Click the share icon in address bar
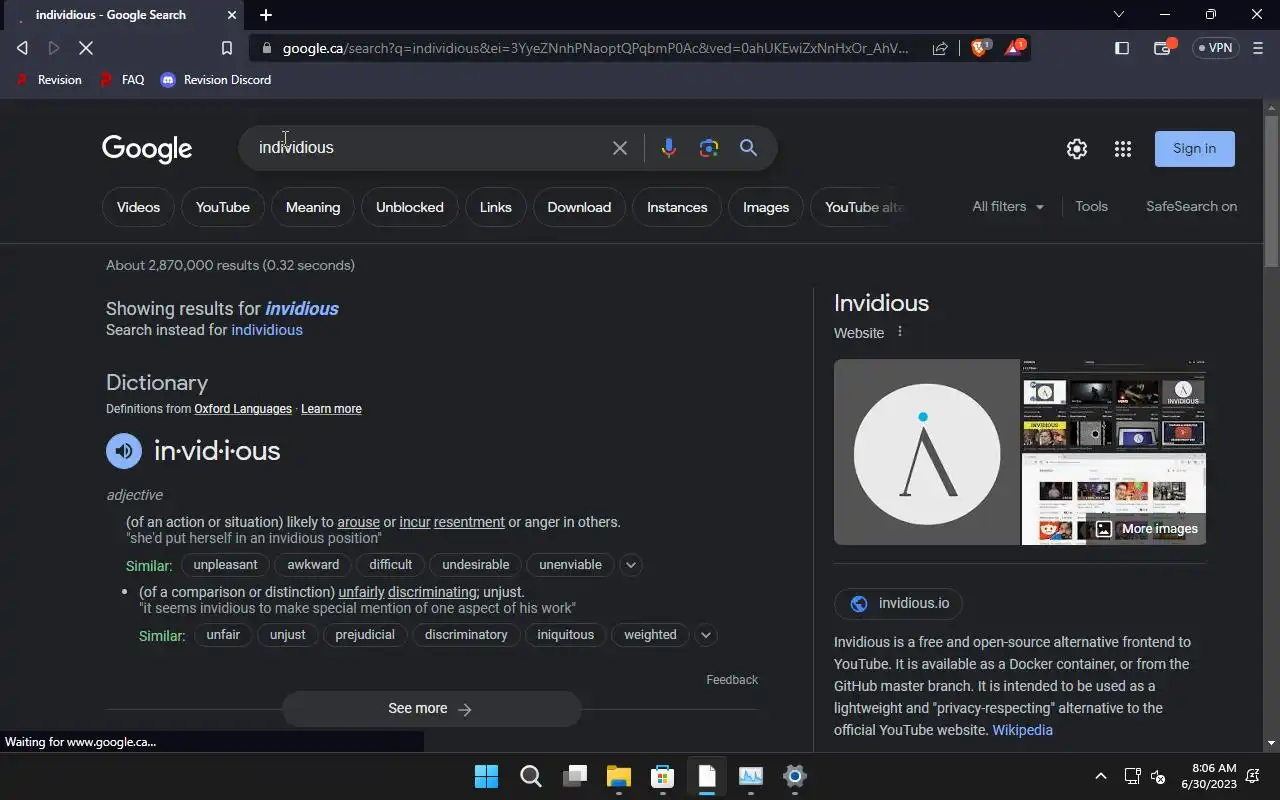1280x800 pixels. coord(940,48)
